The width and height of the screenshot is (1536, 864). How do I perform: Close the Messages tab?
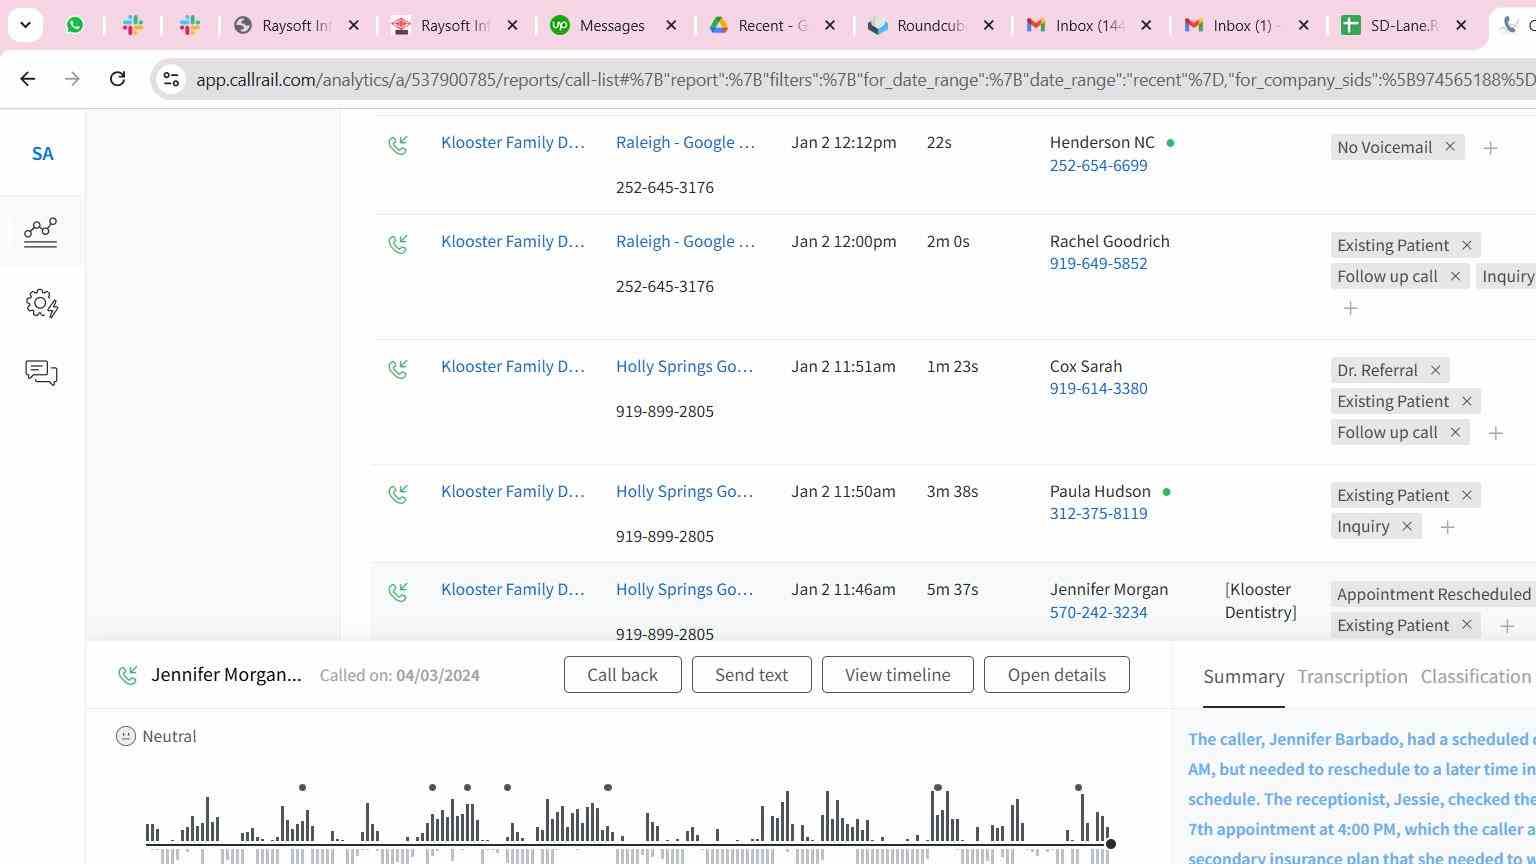671,25
